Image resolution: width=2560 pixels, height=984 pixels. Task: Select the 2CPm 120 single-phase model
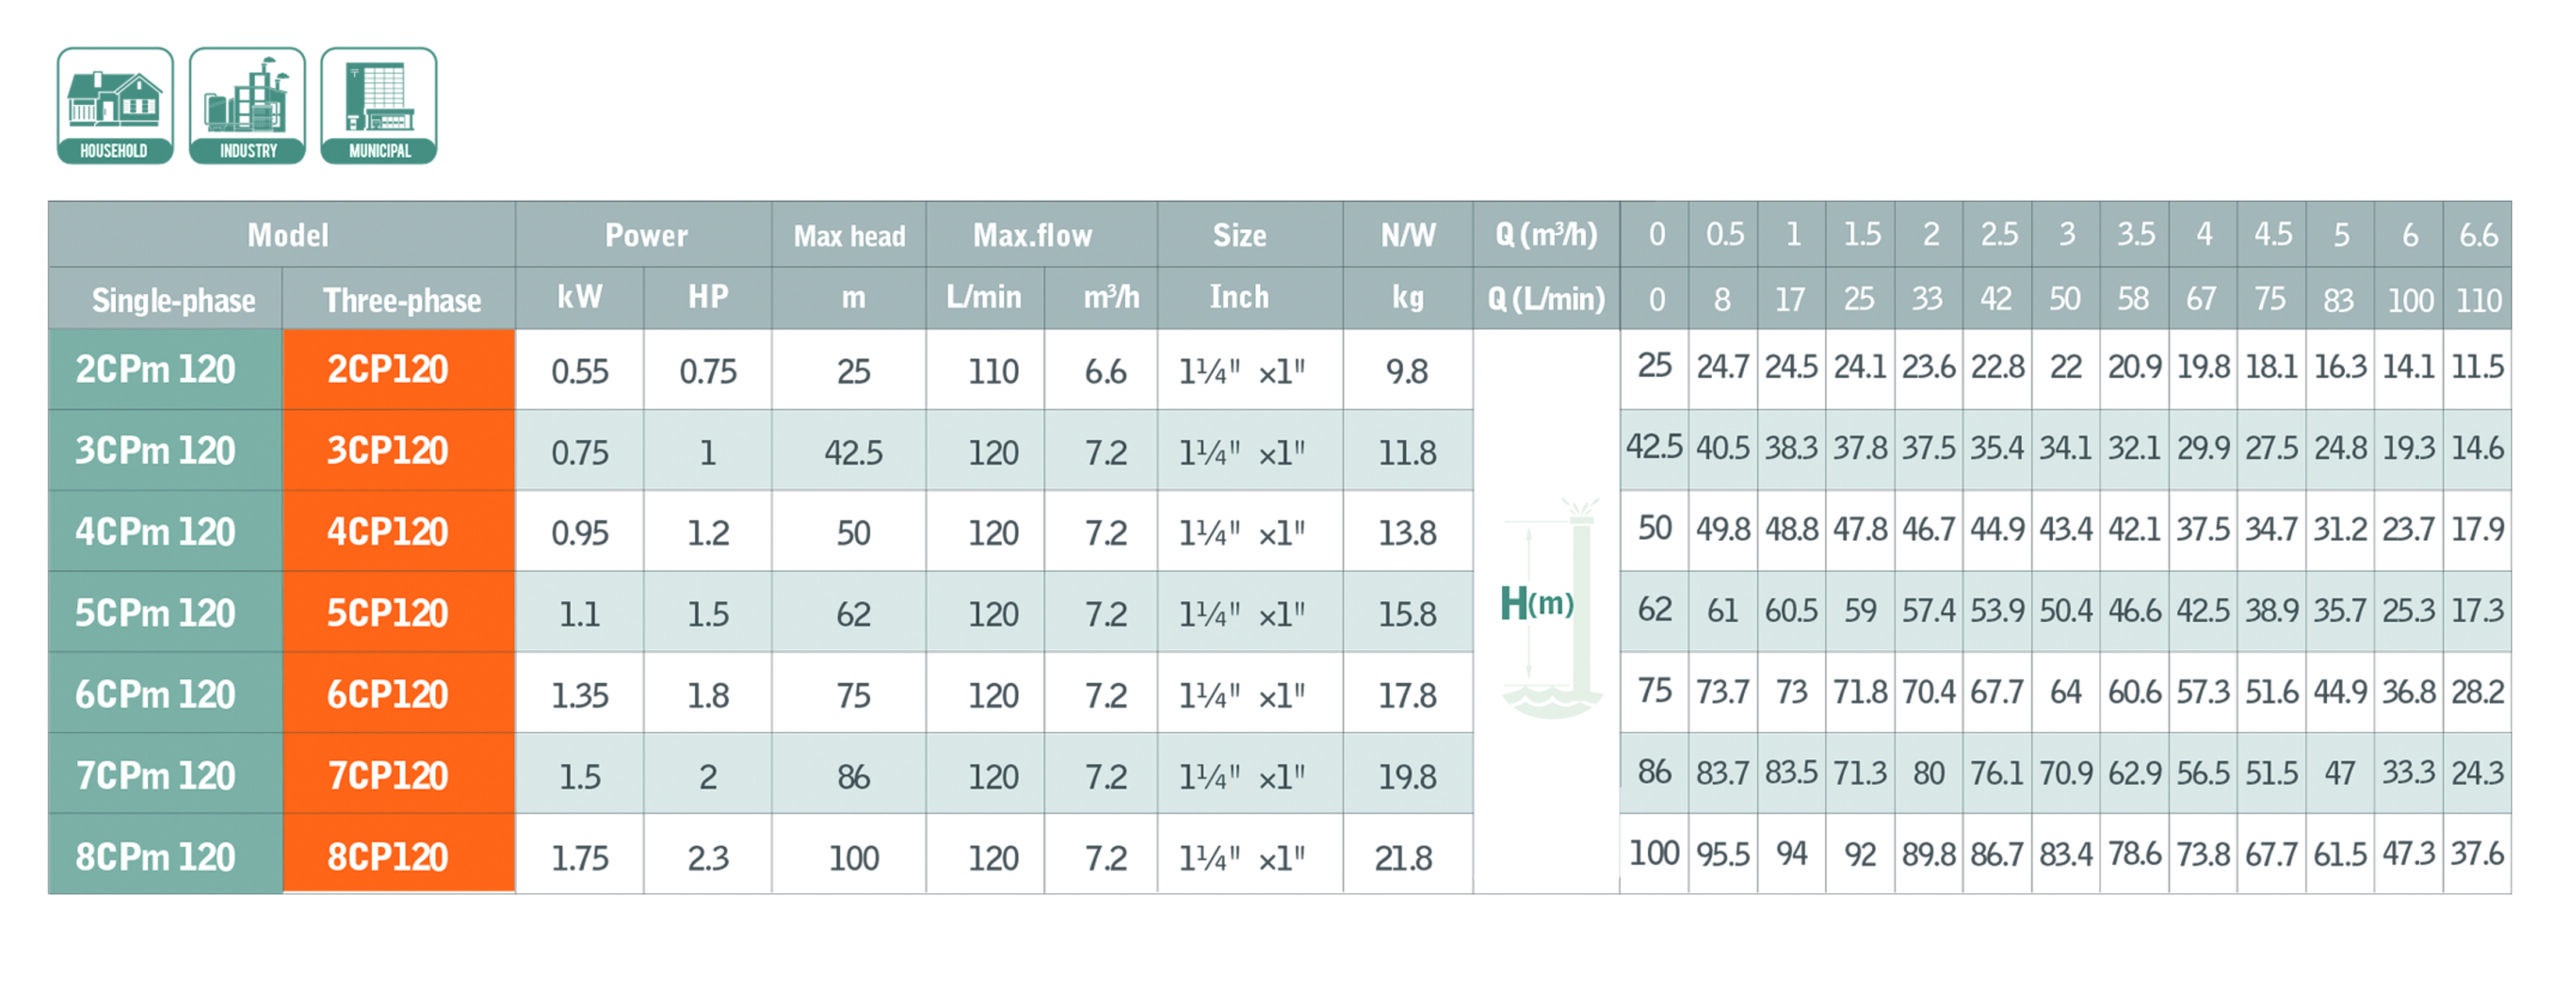156,370
